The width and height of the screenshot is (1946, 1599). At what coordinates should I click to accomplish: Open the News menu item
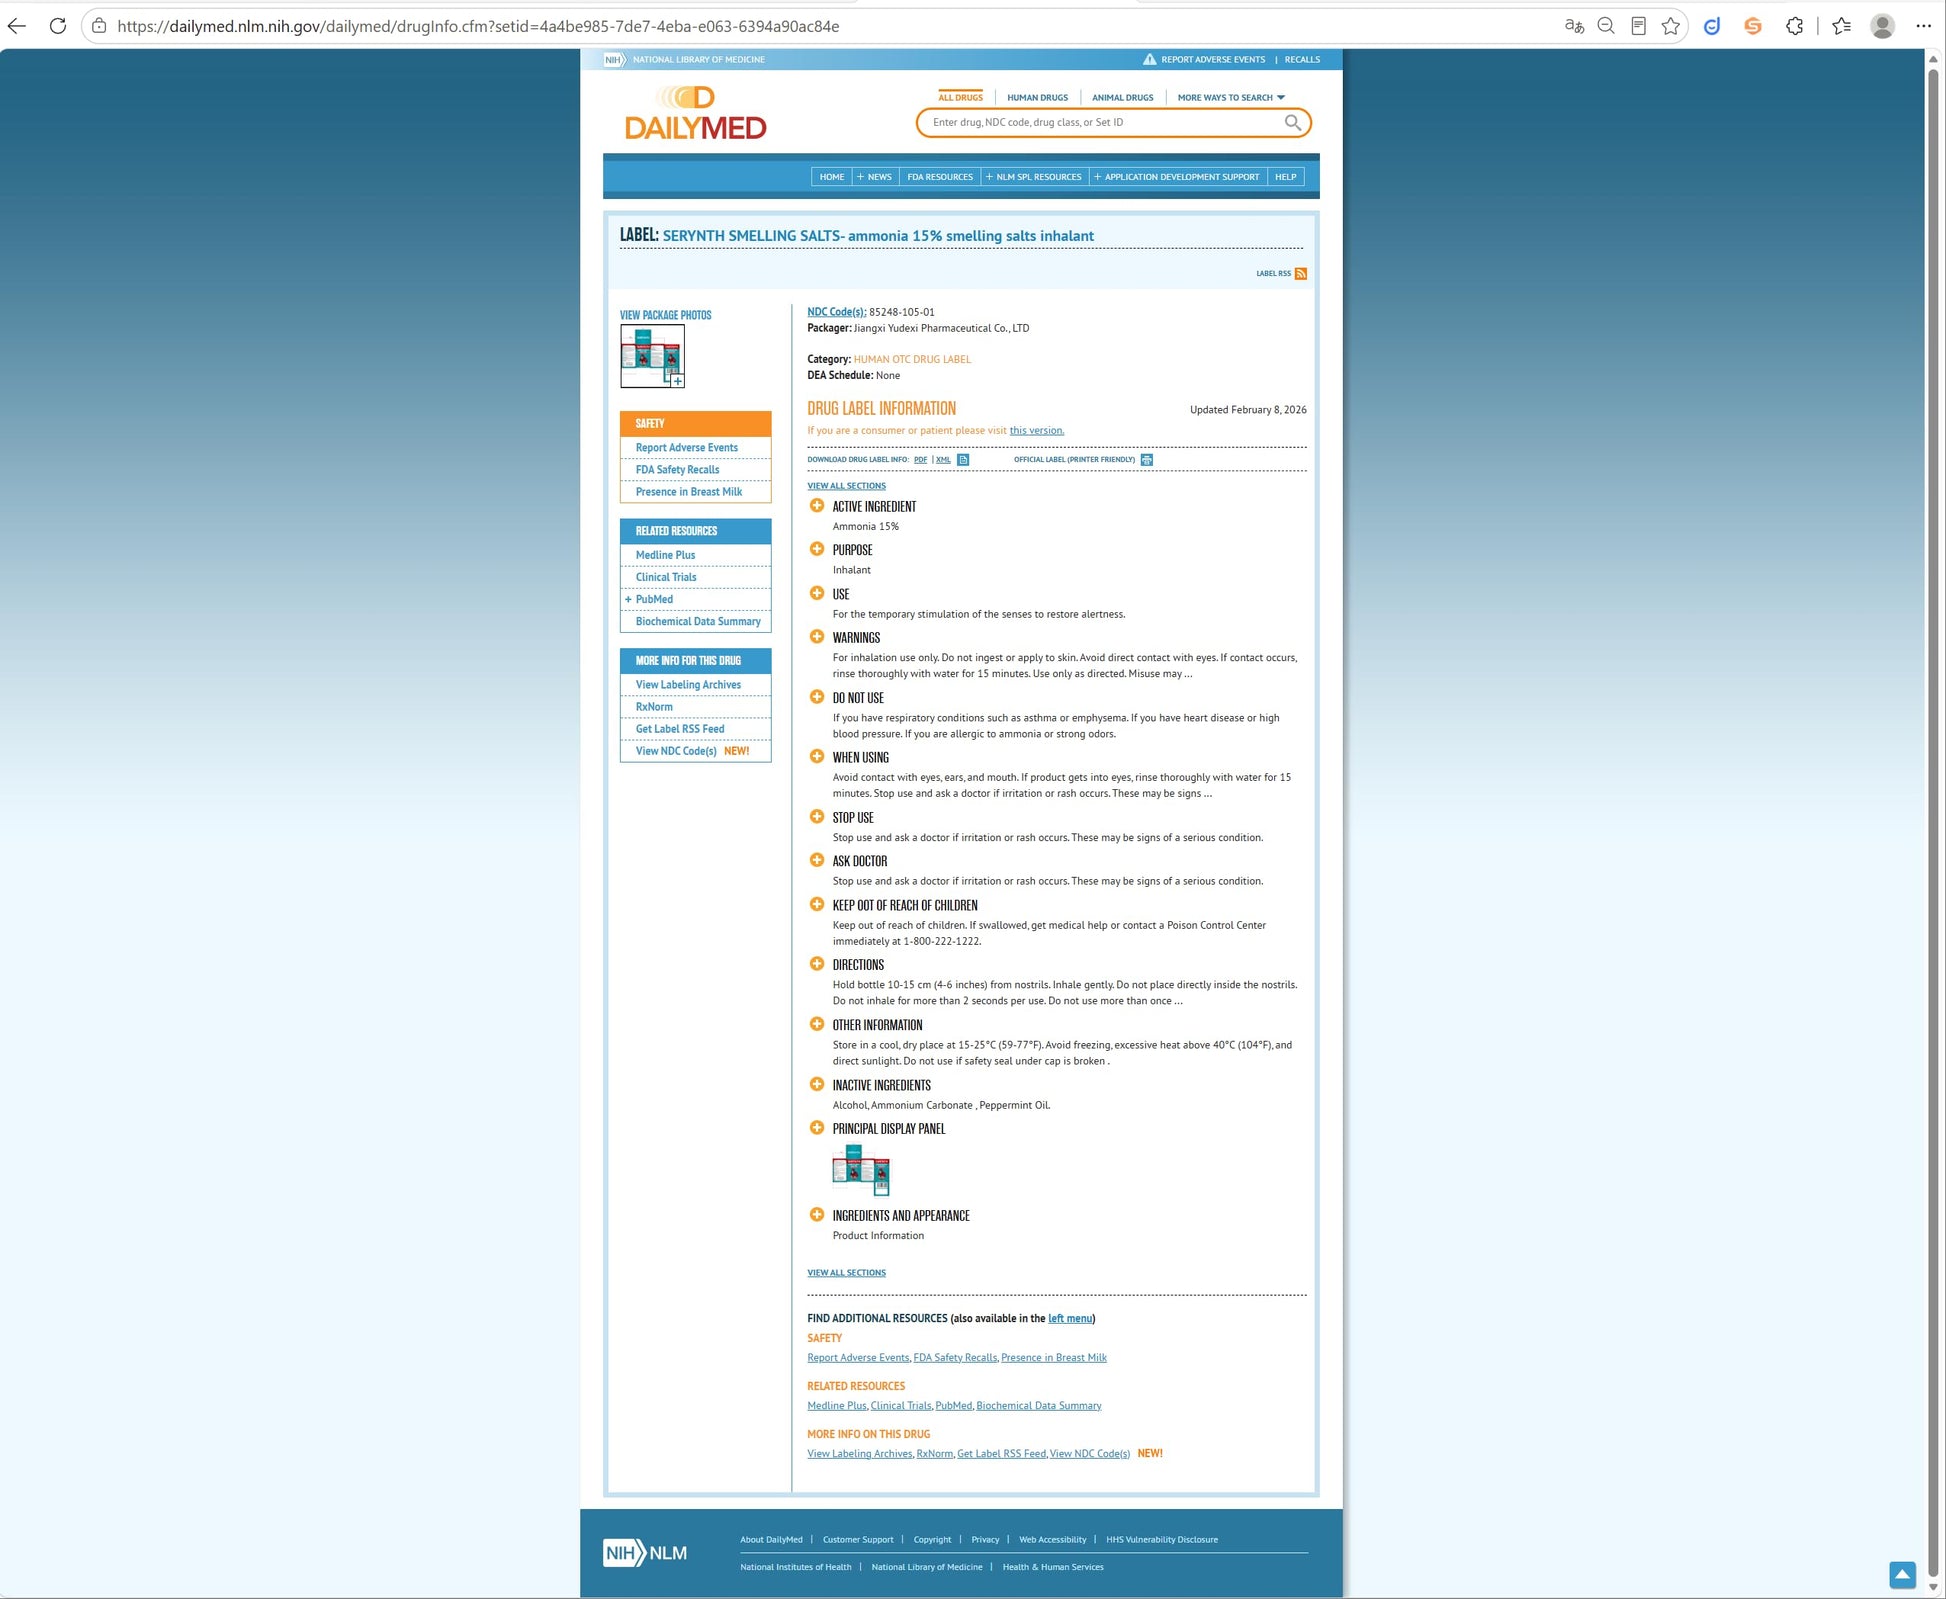(x=874, y=177)
